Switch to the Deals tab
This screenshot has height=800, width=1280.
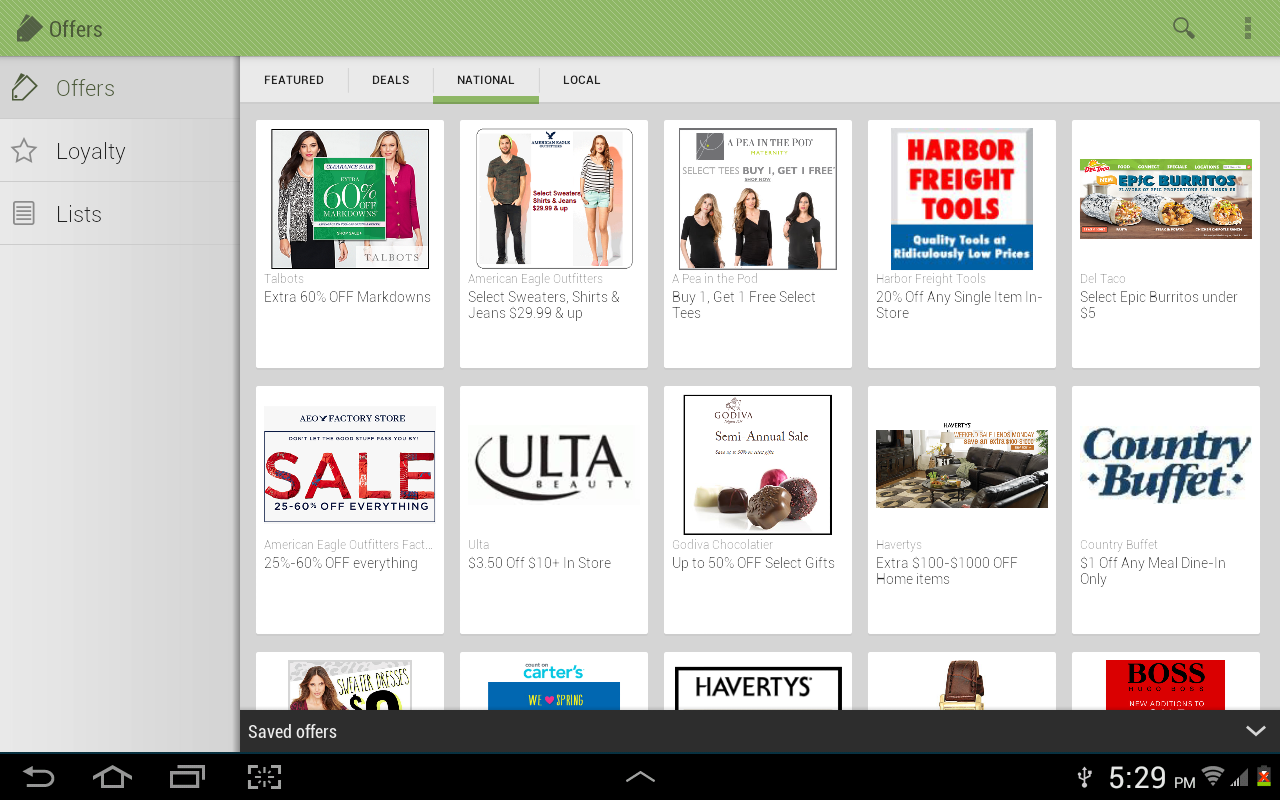click(x=391, y=80)
